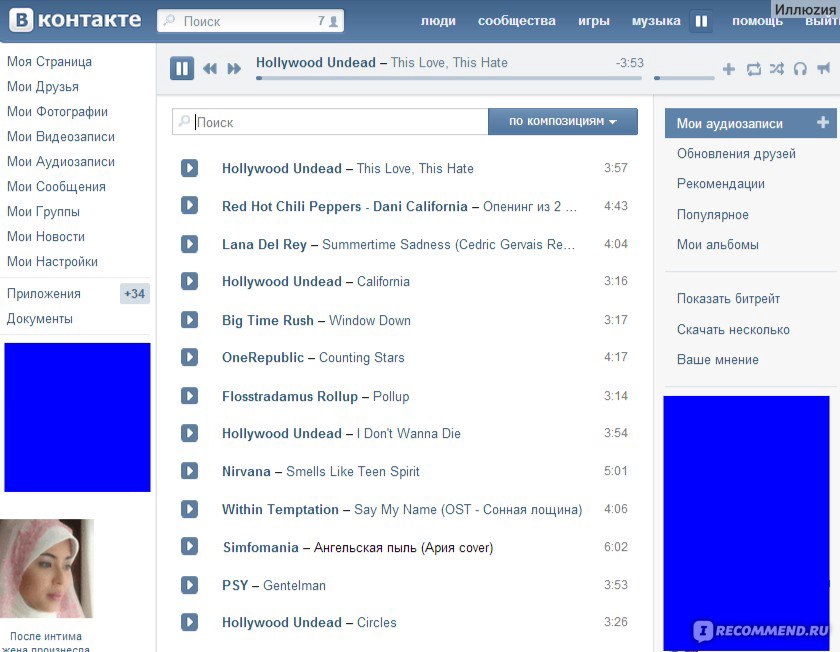Play Hollywood Undead – California
Screen dimensions: 840x652
click(x=189, y=281)
